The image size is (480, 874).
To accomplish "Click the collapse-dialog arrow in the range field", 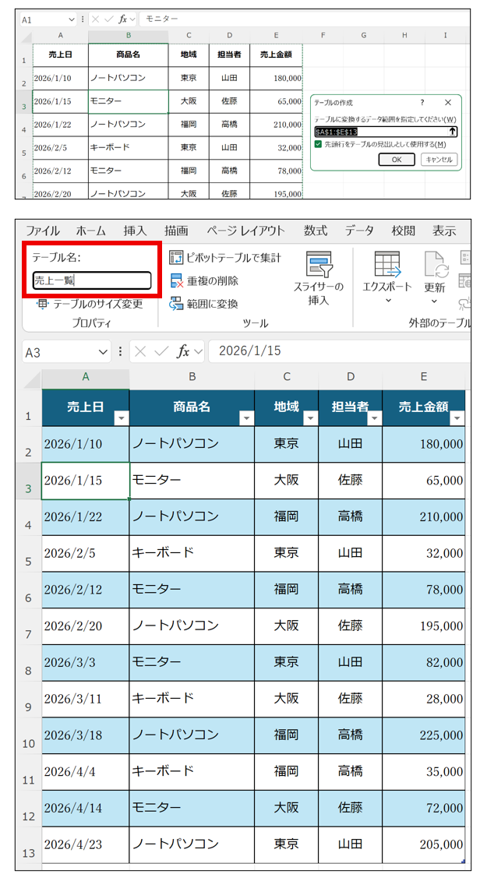I will click(453, 132).
